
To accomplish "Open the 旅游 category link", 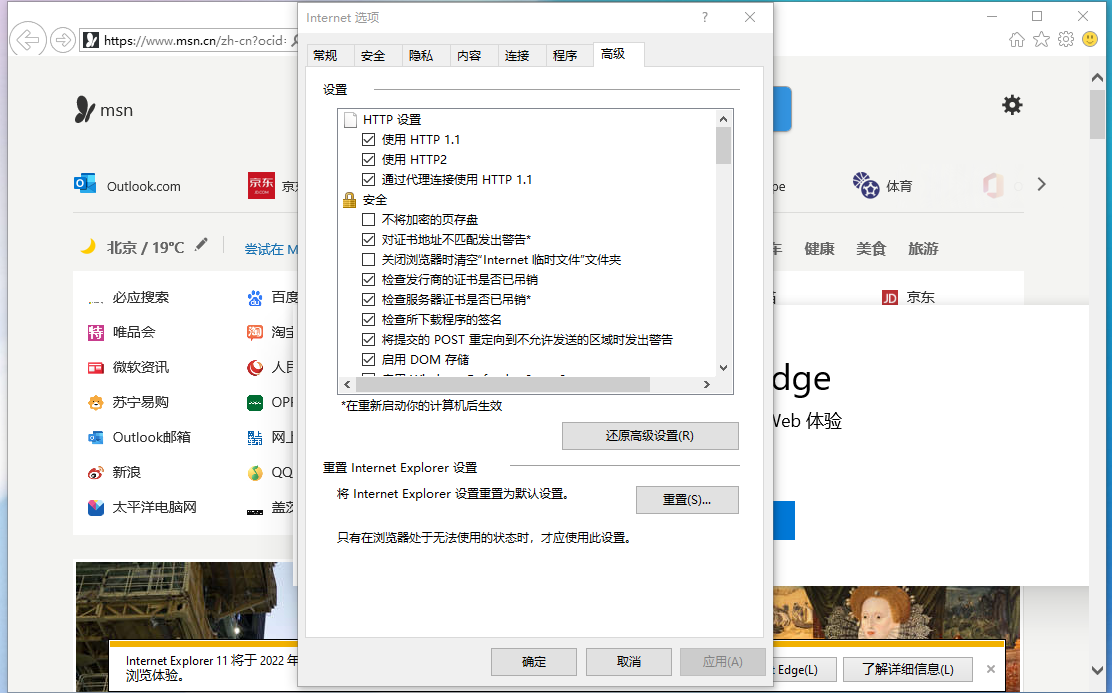I will coord(923,249).
